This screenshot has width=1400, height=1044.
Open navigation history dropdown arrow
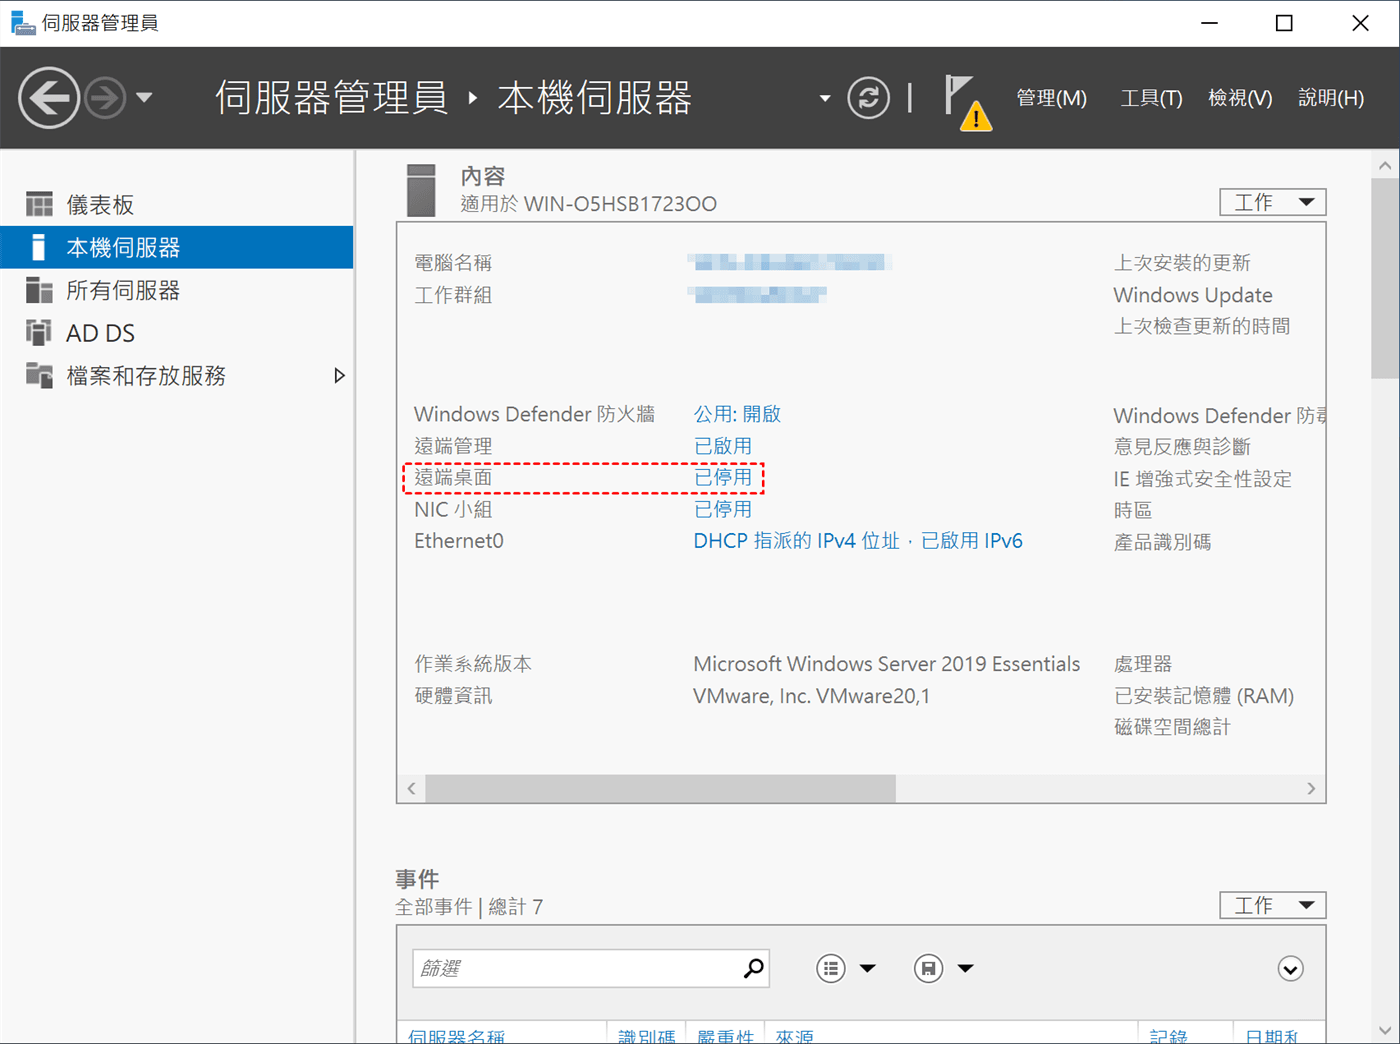coord(144,98)
